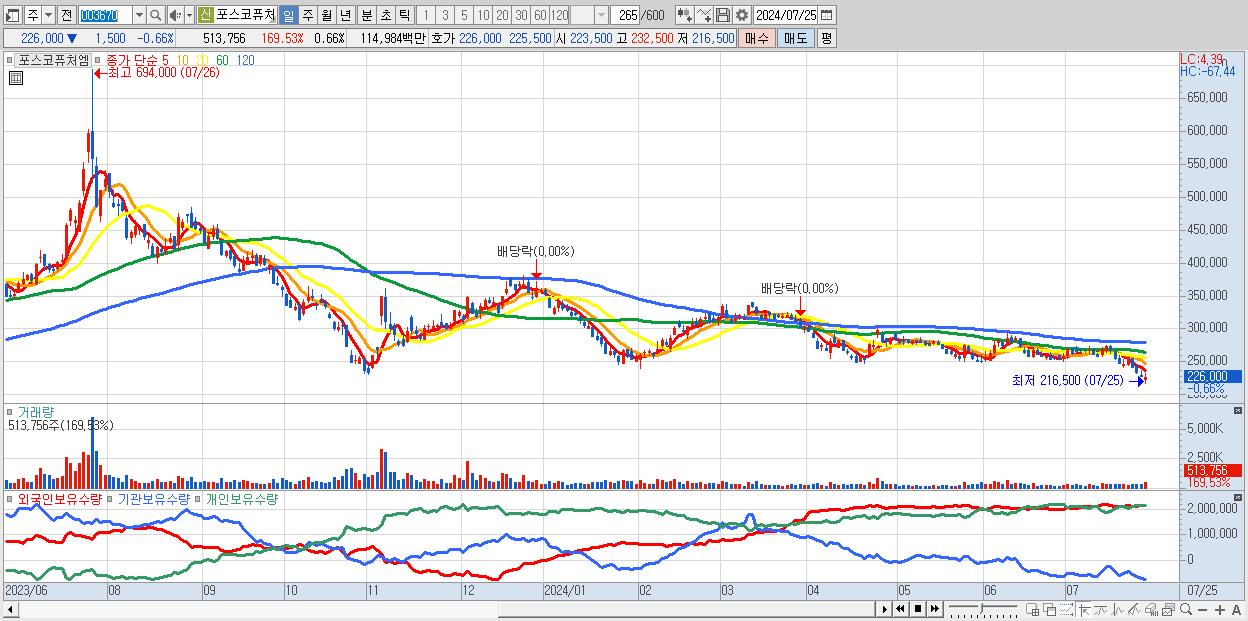Viewport: 1248px width, 621px height.
Task: Click the 개인보유수량 legend label
Action: pyautogui.click(x=241, y=498)
